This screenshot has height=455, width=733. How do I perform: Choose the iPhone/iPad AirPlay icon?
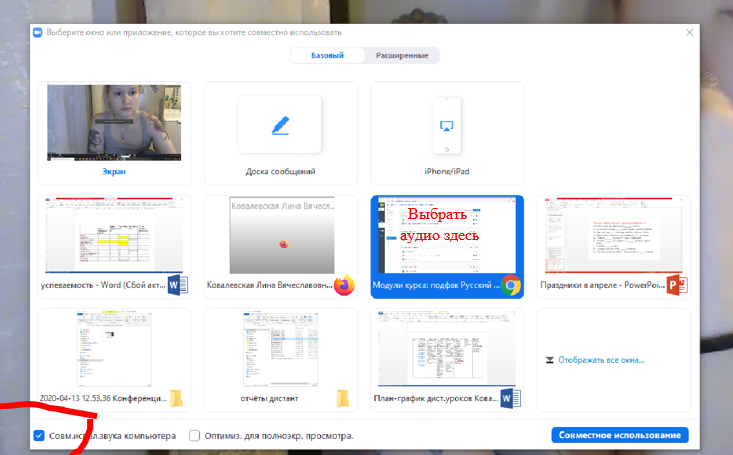coord(445,126)
